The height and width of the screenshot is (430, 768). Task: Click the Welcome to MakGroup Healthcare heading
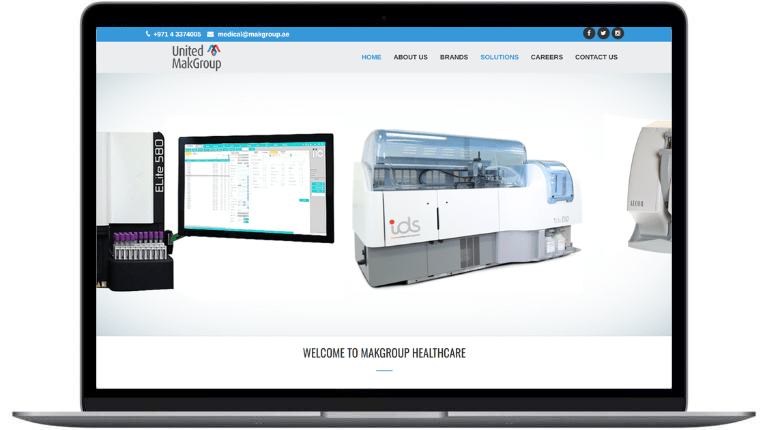coord(384,353)
